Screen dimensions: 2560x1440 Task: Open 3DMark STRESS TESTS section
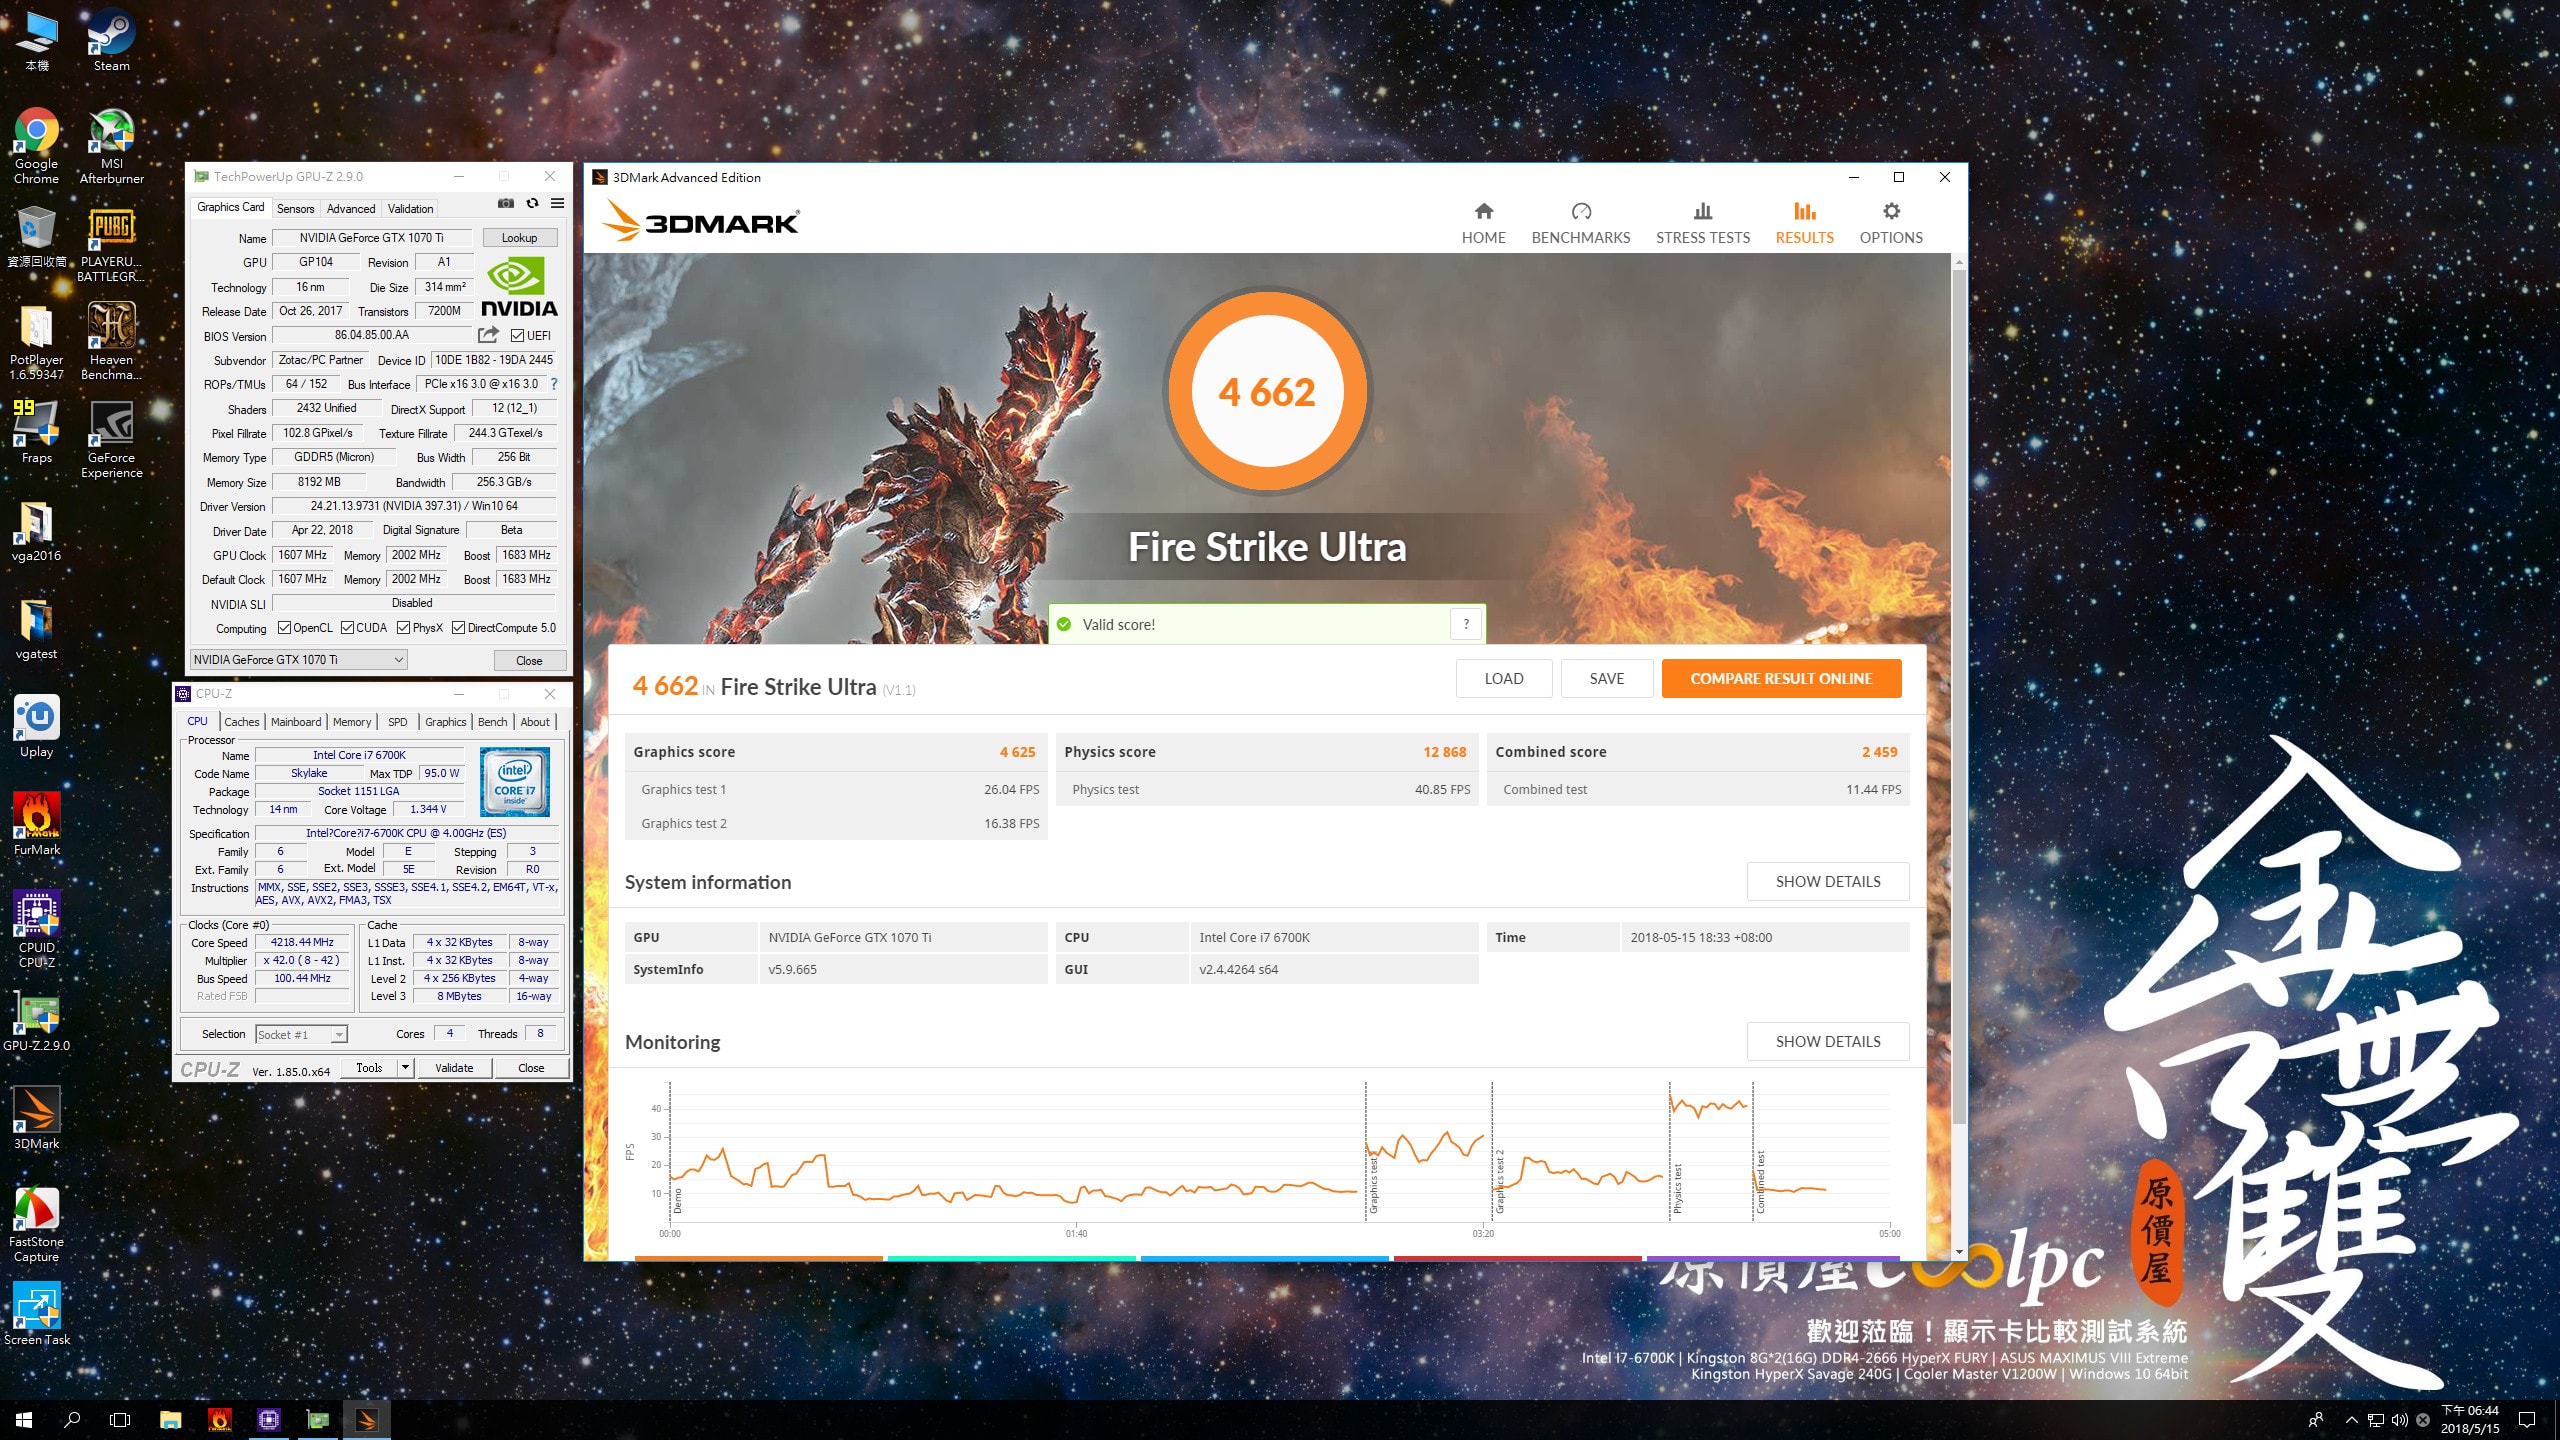click(1702, 223)
